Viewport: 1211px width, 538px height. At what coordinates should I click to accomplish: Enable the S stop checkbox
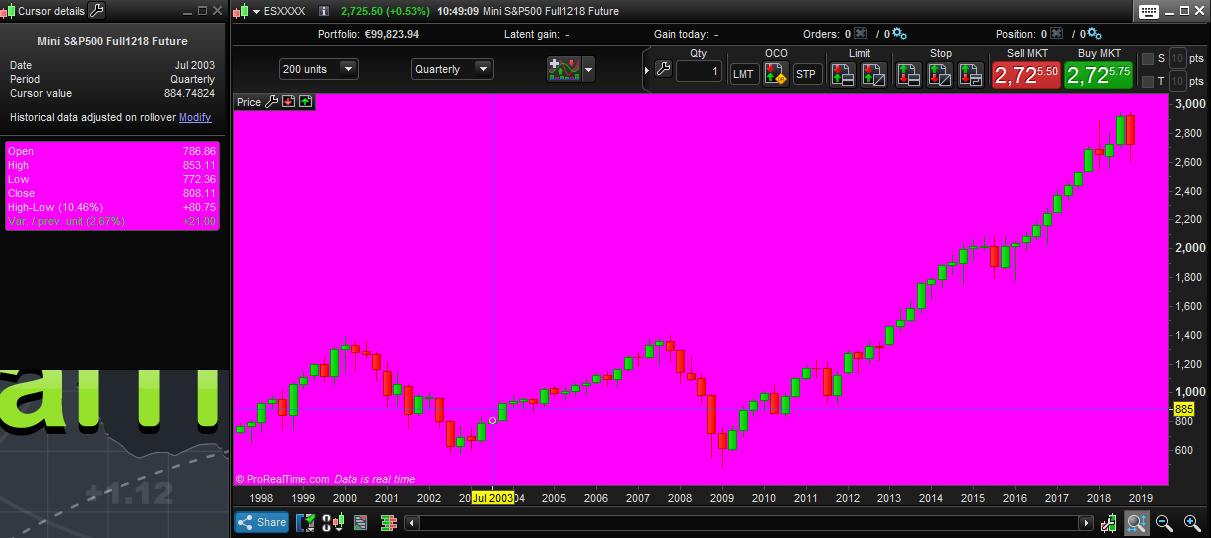pyautogui.click(x=1148, y=59)
